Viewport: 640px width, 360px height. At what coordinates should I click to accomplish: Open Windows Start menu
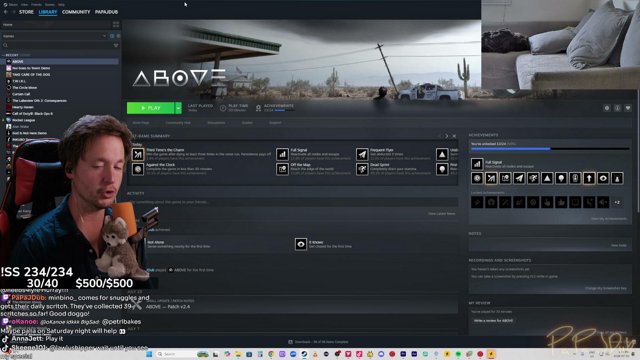point(149,354)
